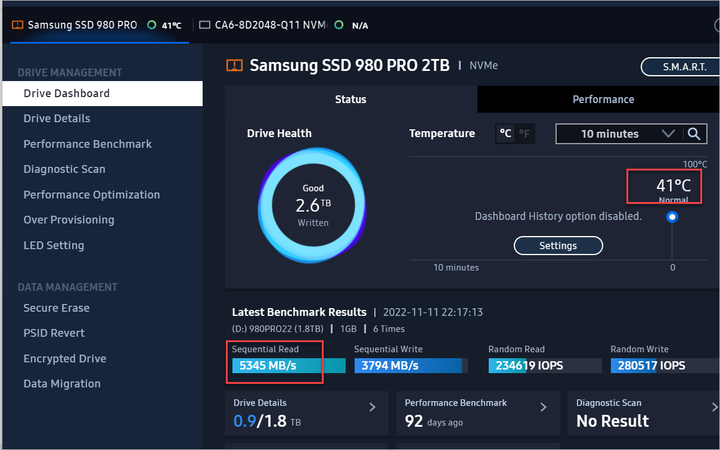This screenshot has width=720, height=450.
Task: Open Diagnostic Scan in sidebar
Action: tap(64, 169)
